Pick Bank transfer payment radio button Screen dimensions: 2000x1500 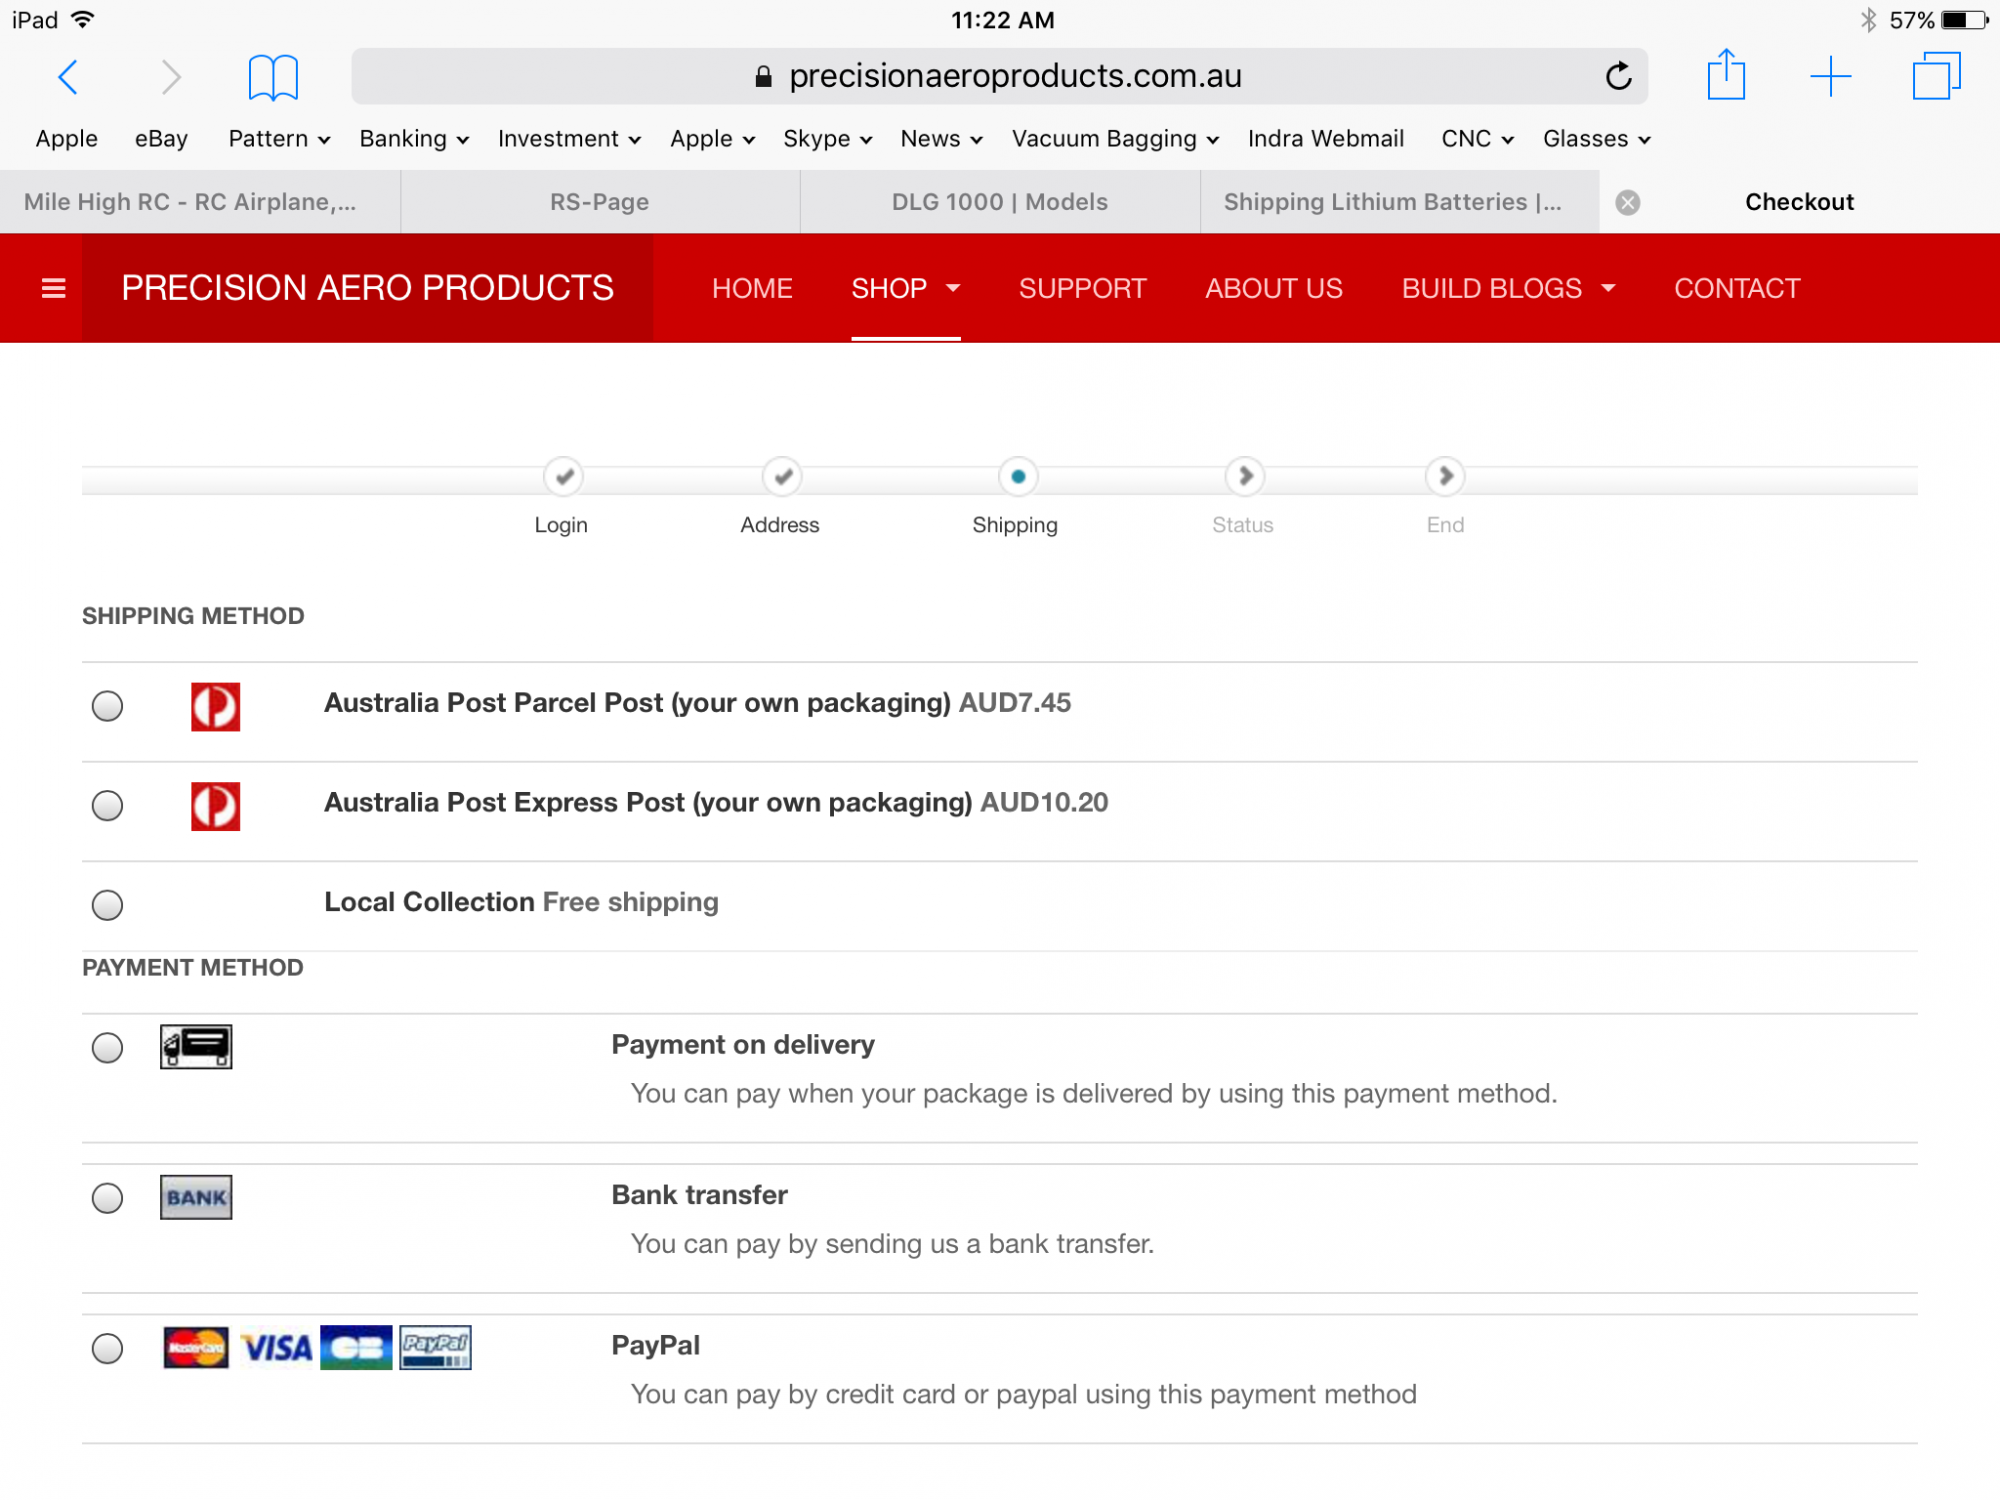pos(107,1198)
